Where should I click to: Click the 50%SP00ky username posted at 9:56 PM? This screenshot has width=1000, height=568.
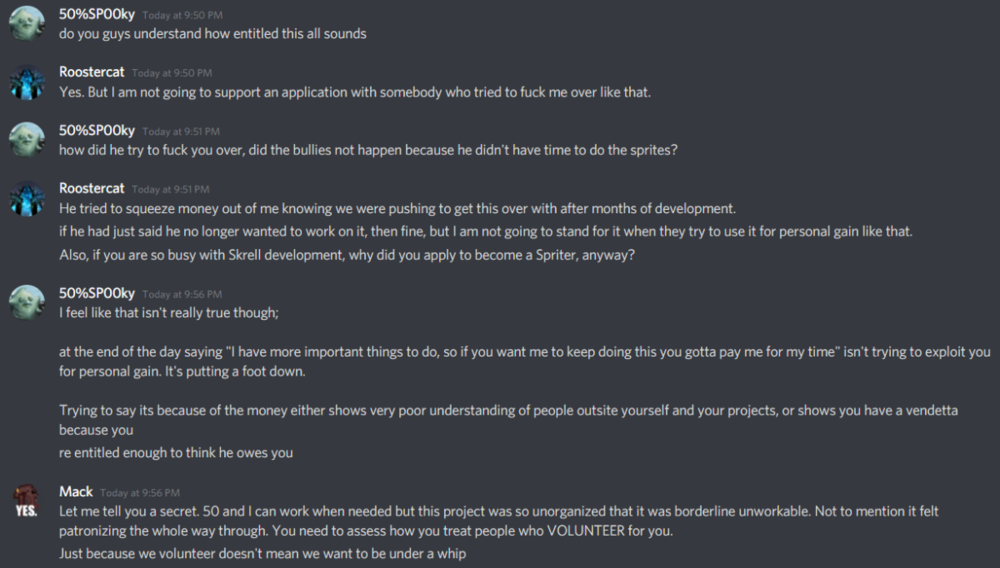(x=97, y=293)
